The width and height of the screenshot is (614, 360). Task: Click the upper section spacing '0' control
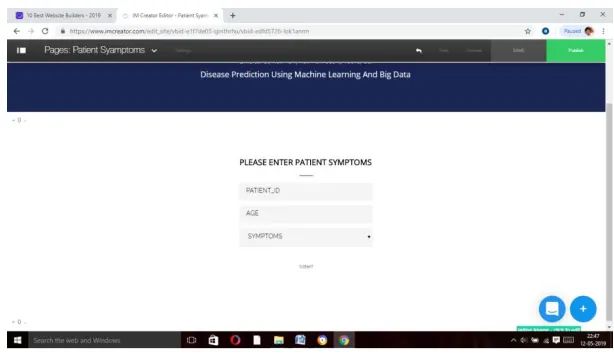19,120
